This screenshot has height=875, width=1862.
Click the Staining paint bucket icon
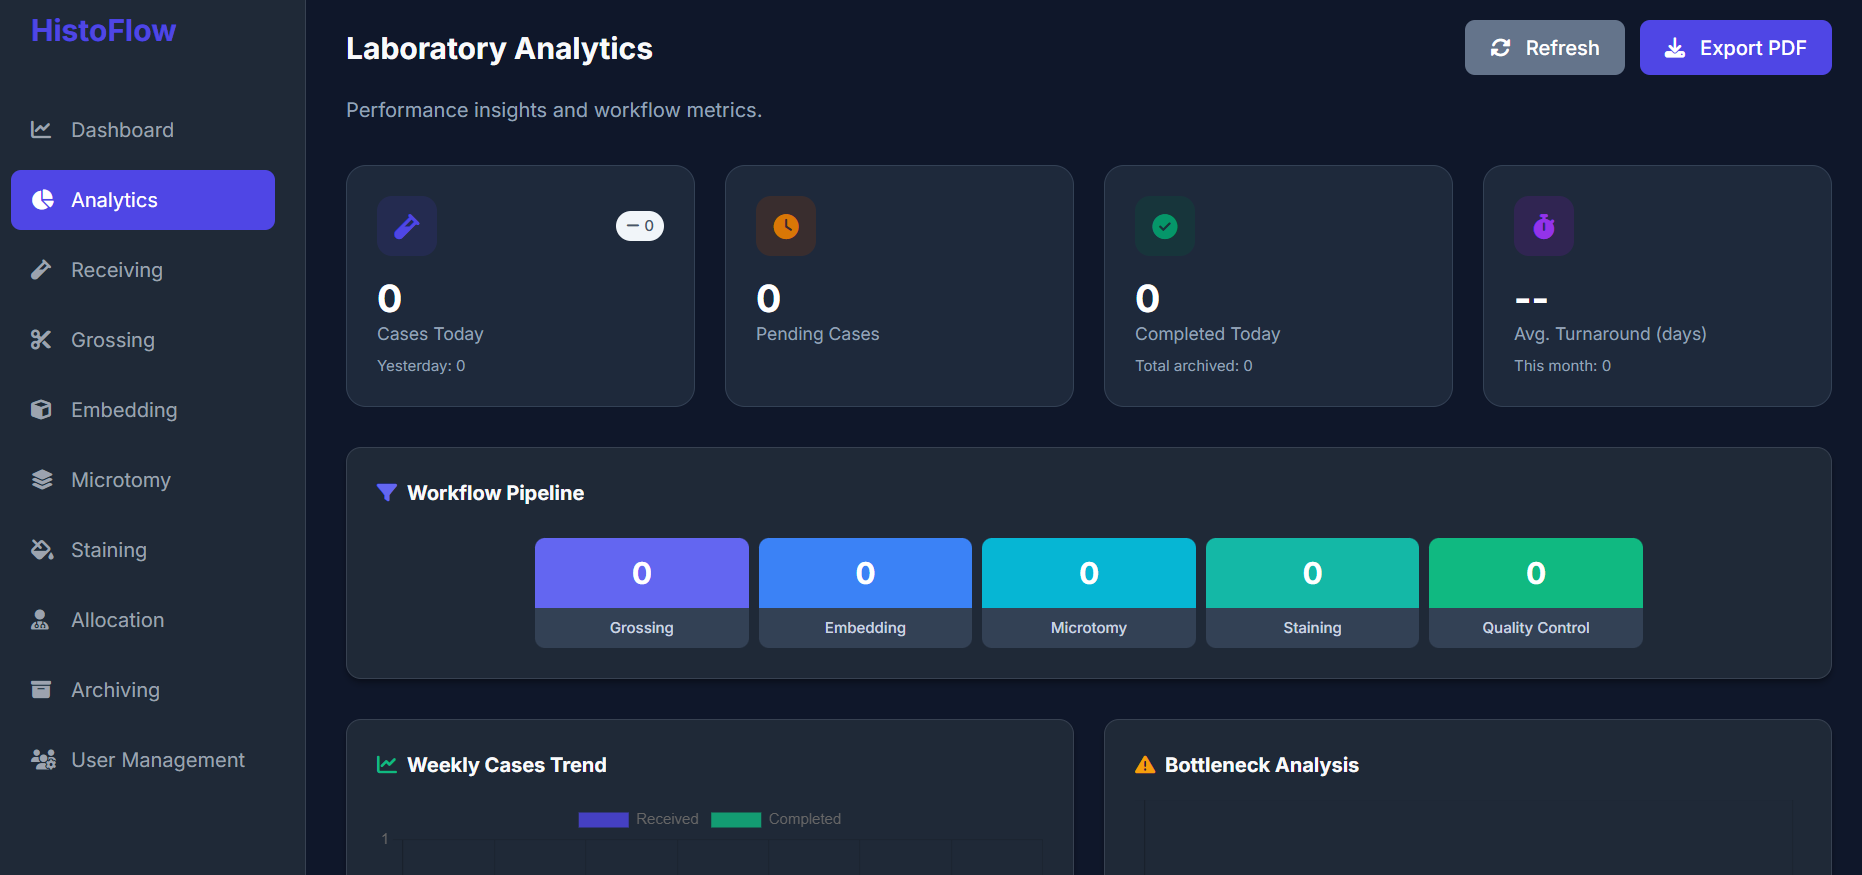click(42, 550)
